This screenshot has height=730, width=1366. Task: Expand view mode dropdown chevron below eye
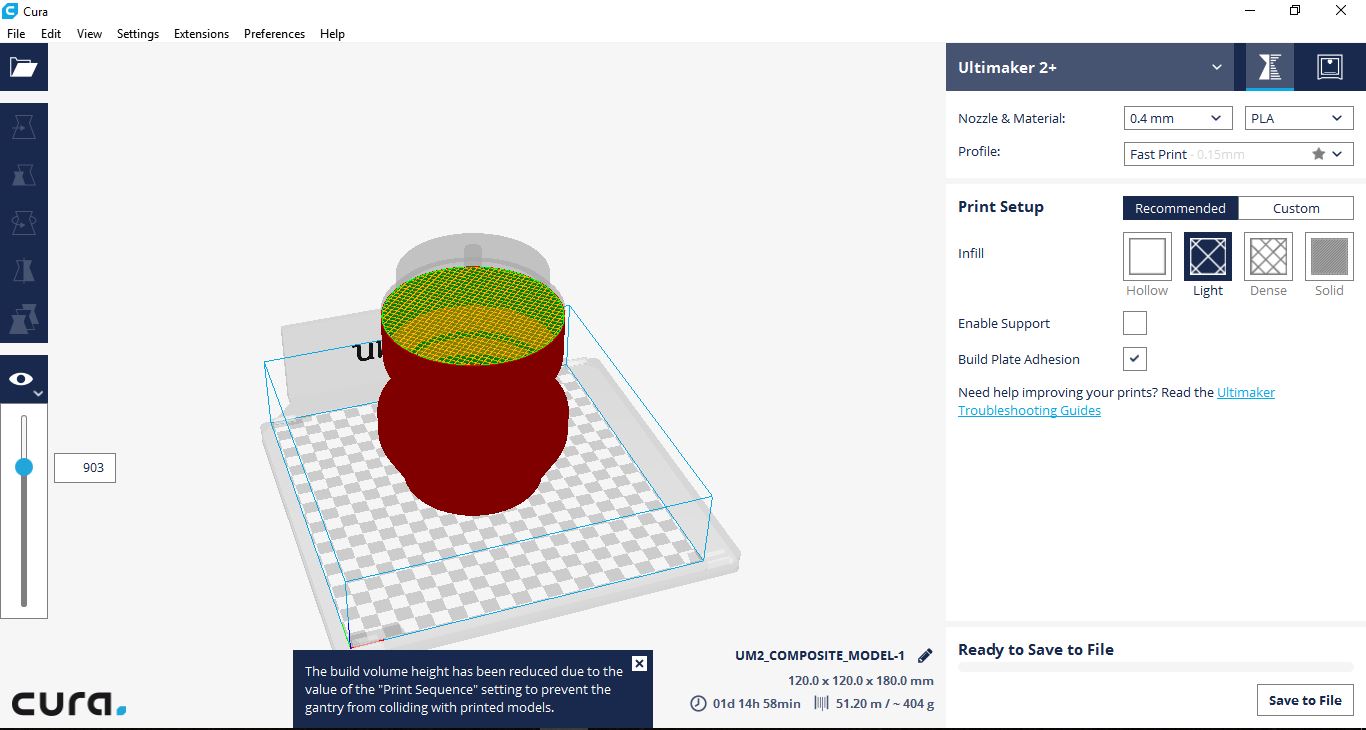tap(38, 395)
